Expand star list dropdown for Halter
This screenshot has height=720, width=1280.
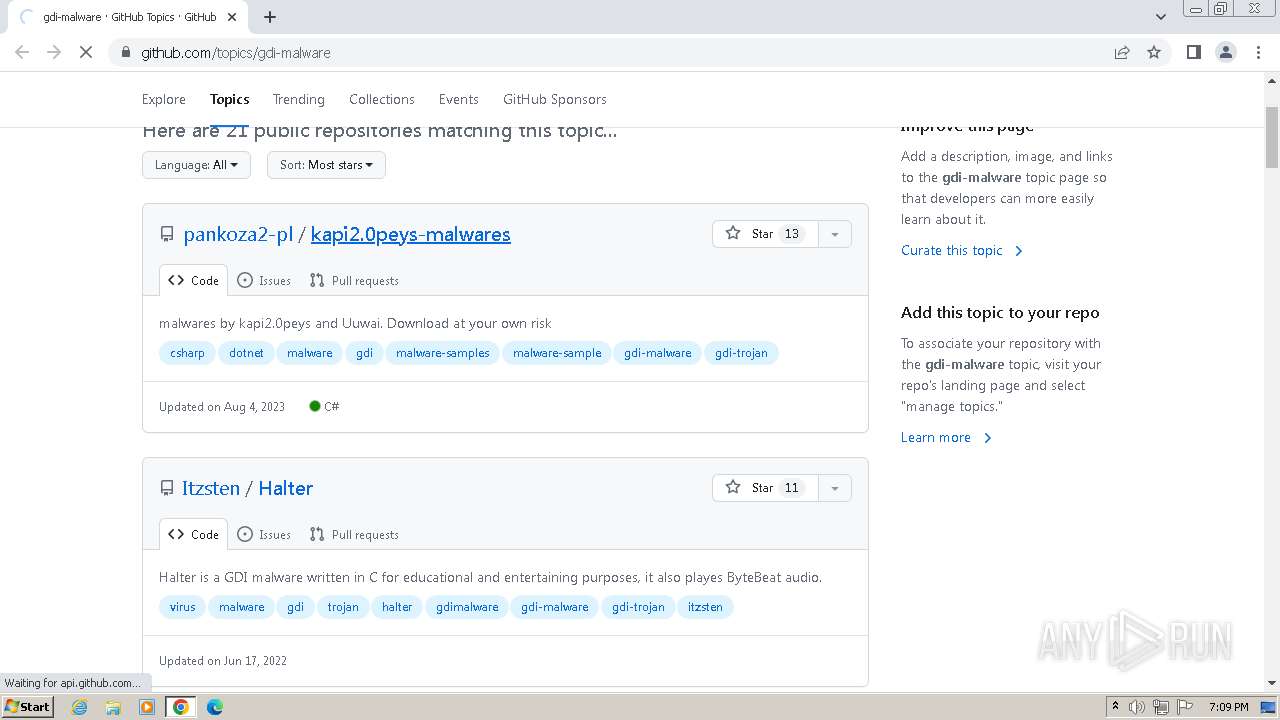pos(834,488)
